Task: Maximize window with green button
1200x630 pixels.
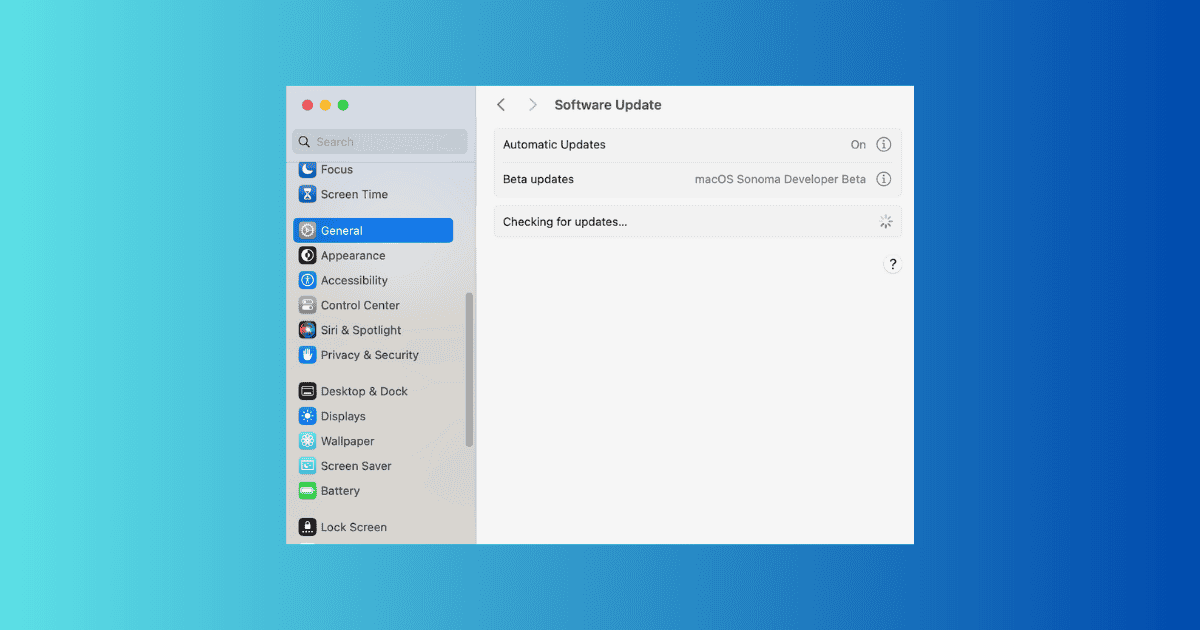Action: pos(343,105)
